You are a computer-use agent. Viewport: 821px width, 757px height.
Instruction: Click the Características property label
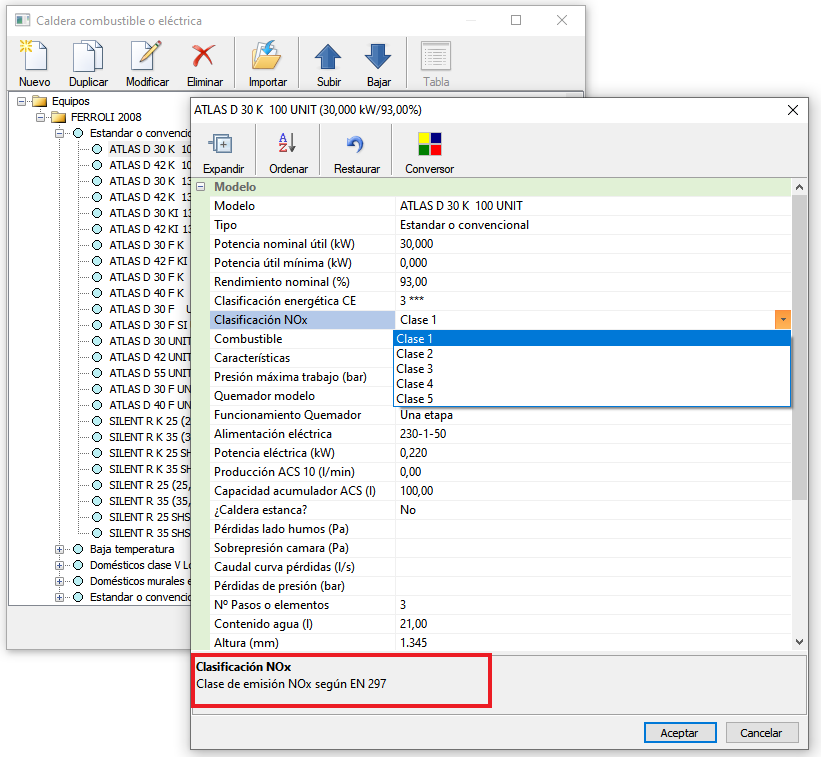click(x=252, y=358)
